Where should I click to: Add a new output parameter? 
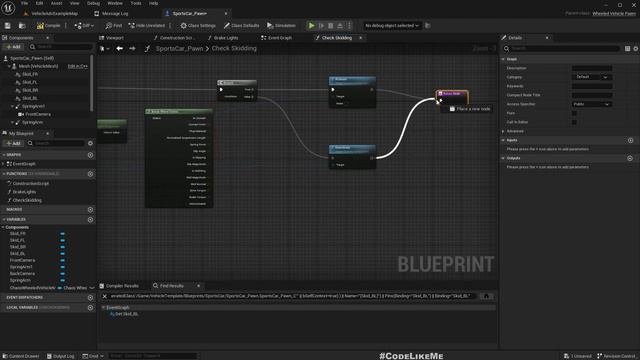(x=630, y=158)
